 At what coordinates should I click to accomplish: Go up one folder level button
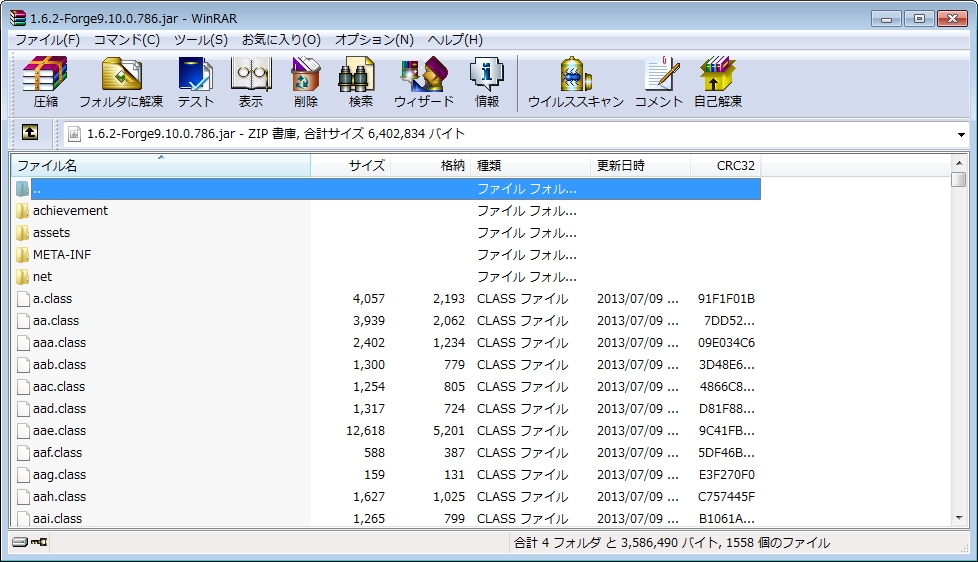(x=29, y=132)
